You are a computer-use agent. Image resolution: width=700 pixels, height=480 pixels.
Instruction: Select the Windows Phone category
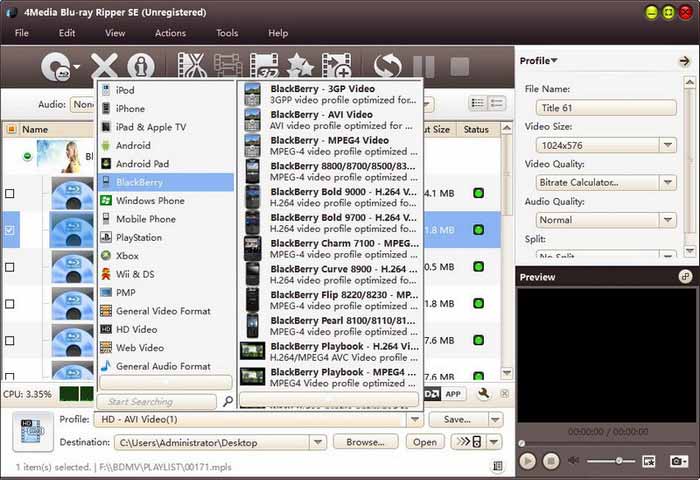click(166, 200)
